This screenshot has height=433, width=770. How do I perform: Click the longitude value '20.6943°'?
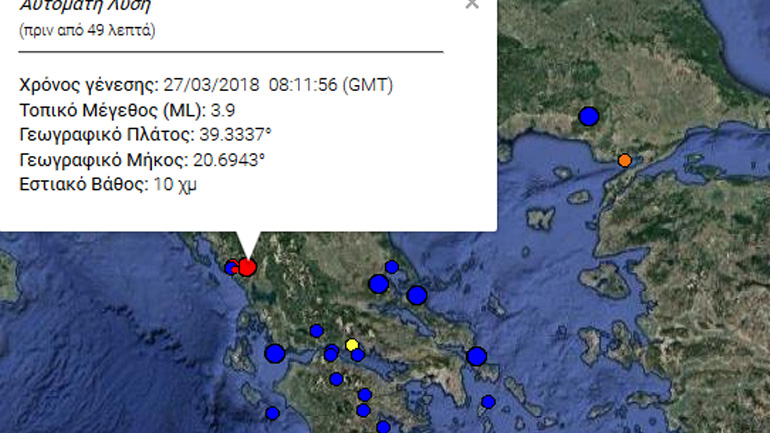click(x=229, y=160)
